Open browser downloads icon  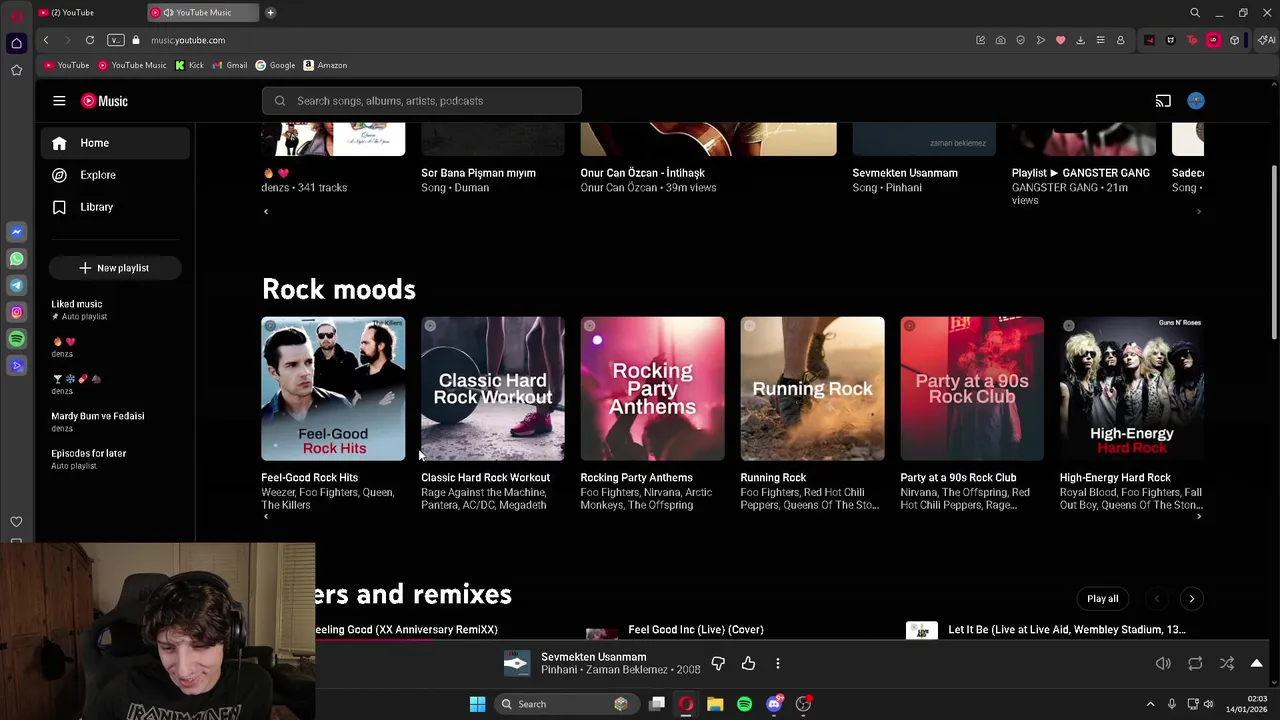coord(1080,40)
